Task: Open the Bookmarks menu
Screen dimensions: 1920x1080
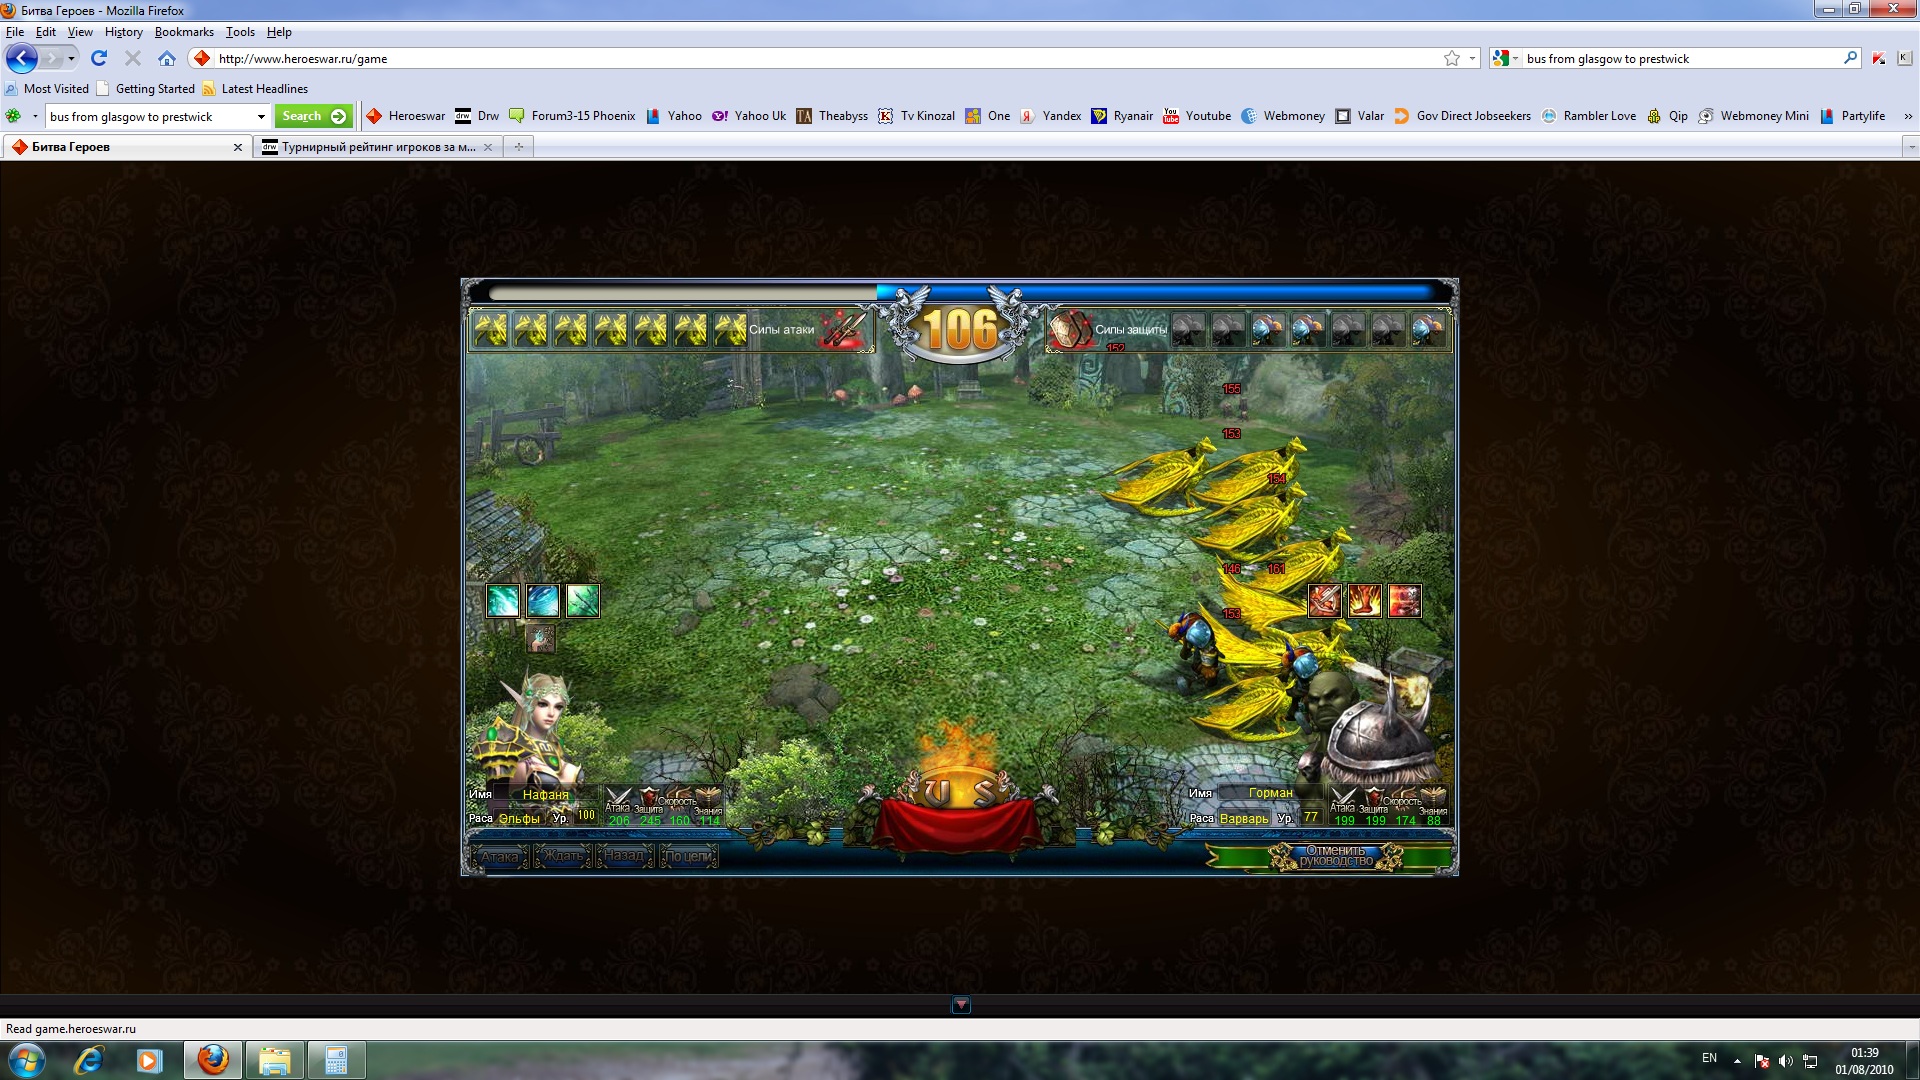Action: (x=184, y=32)
